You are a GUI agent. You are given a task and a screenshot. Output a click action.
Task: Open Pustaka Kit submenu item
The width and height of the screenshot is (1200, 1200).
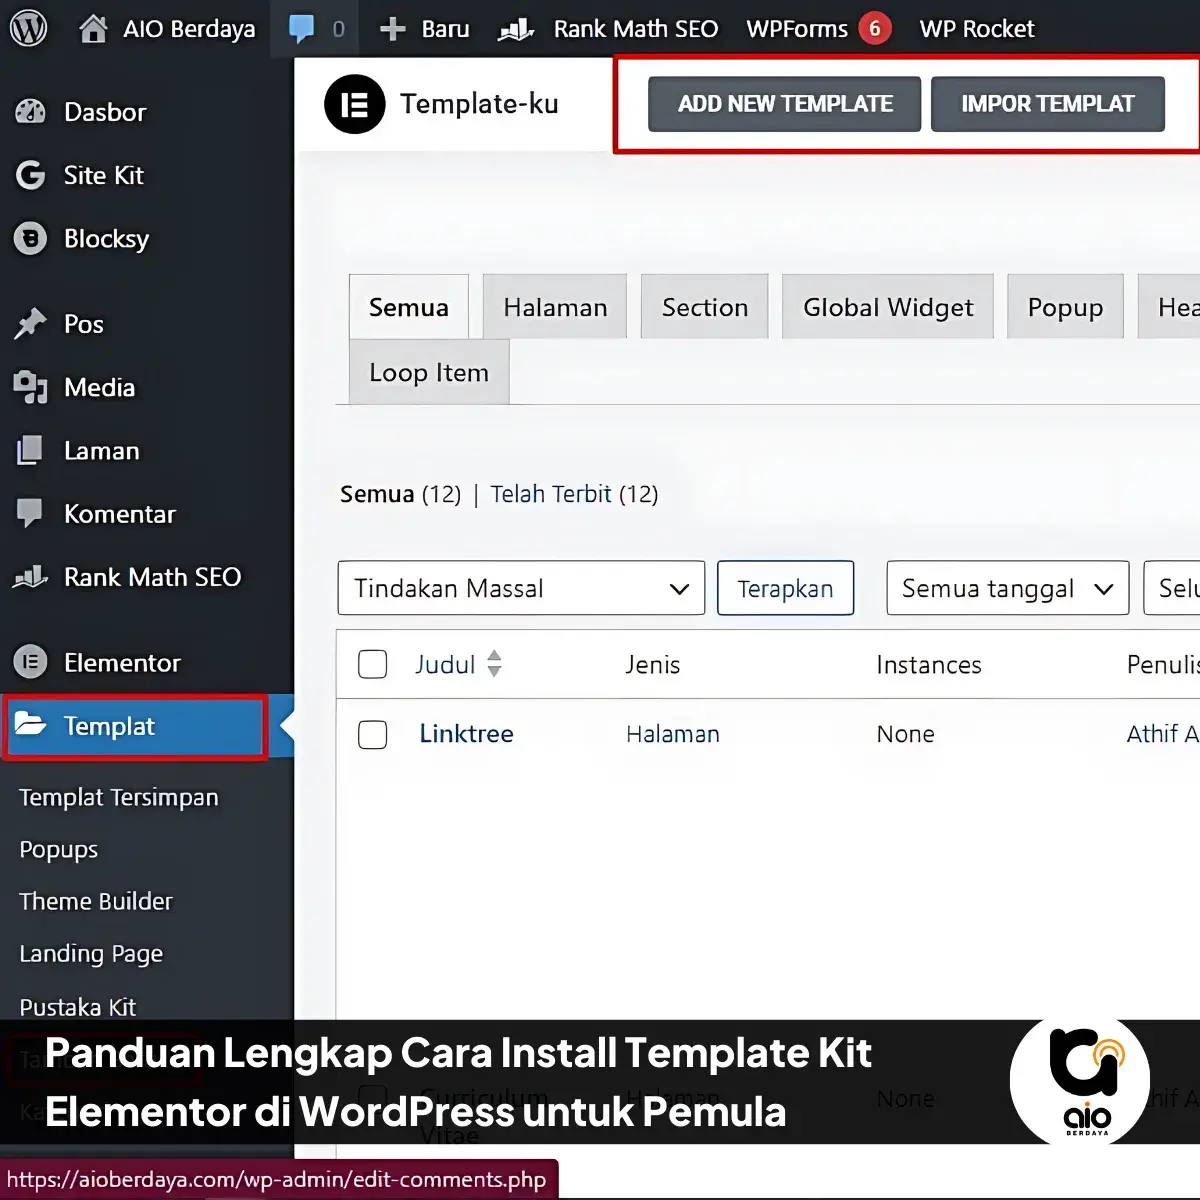pyautogui.click(x=78, y=1006)
